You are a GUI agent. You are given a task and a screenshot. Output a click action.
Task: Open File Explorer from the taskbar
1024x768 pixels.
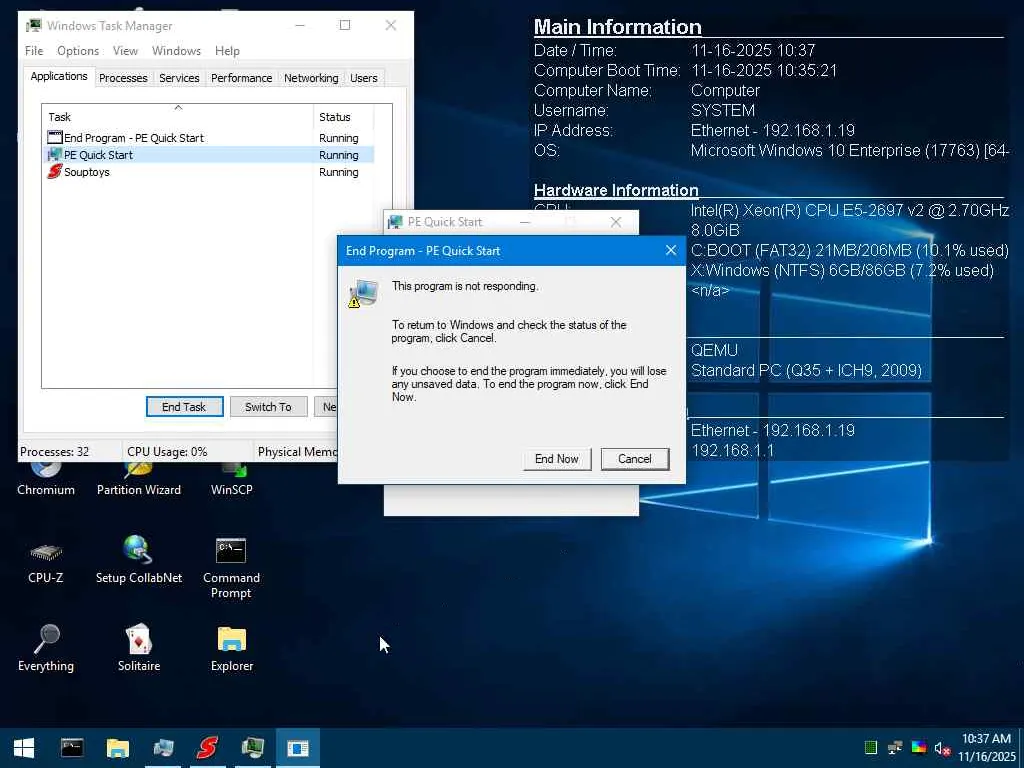coord(118,748)
